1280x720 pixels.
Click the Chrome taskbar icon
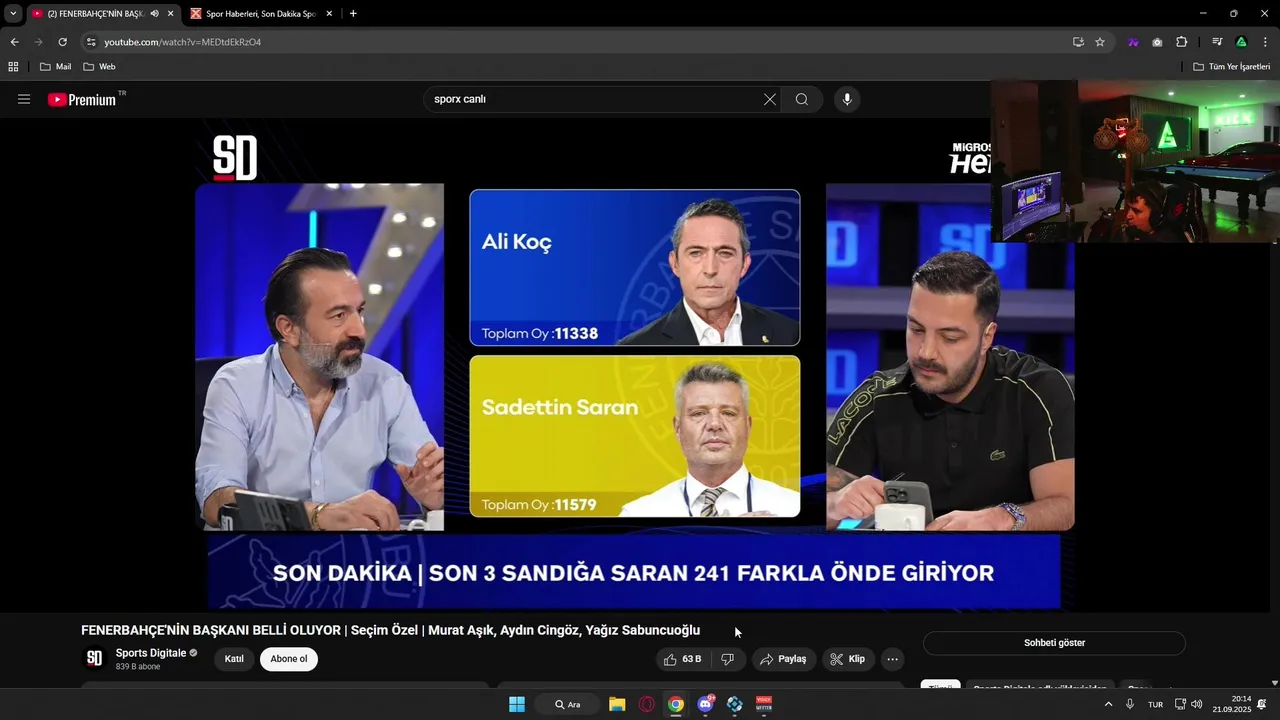click(x=676, y=704)
